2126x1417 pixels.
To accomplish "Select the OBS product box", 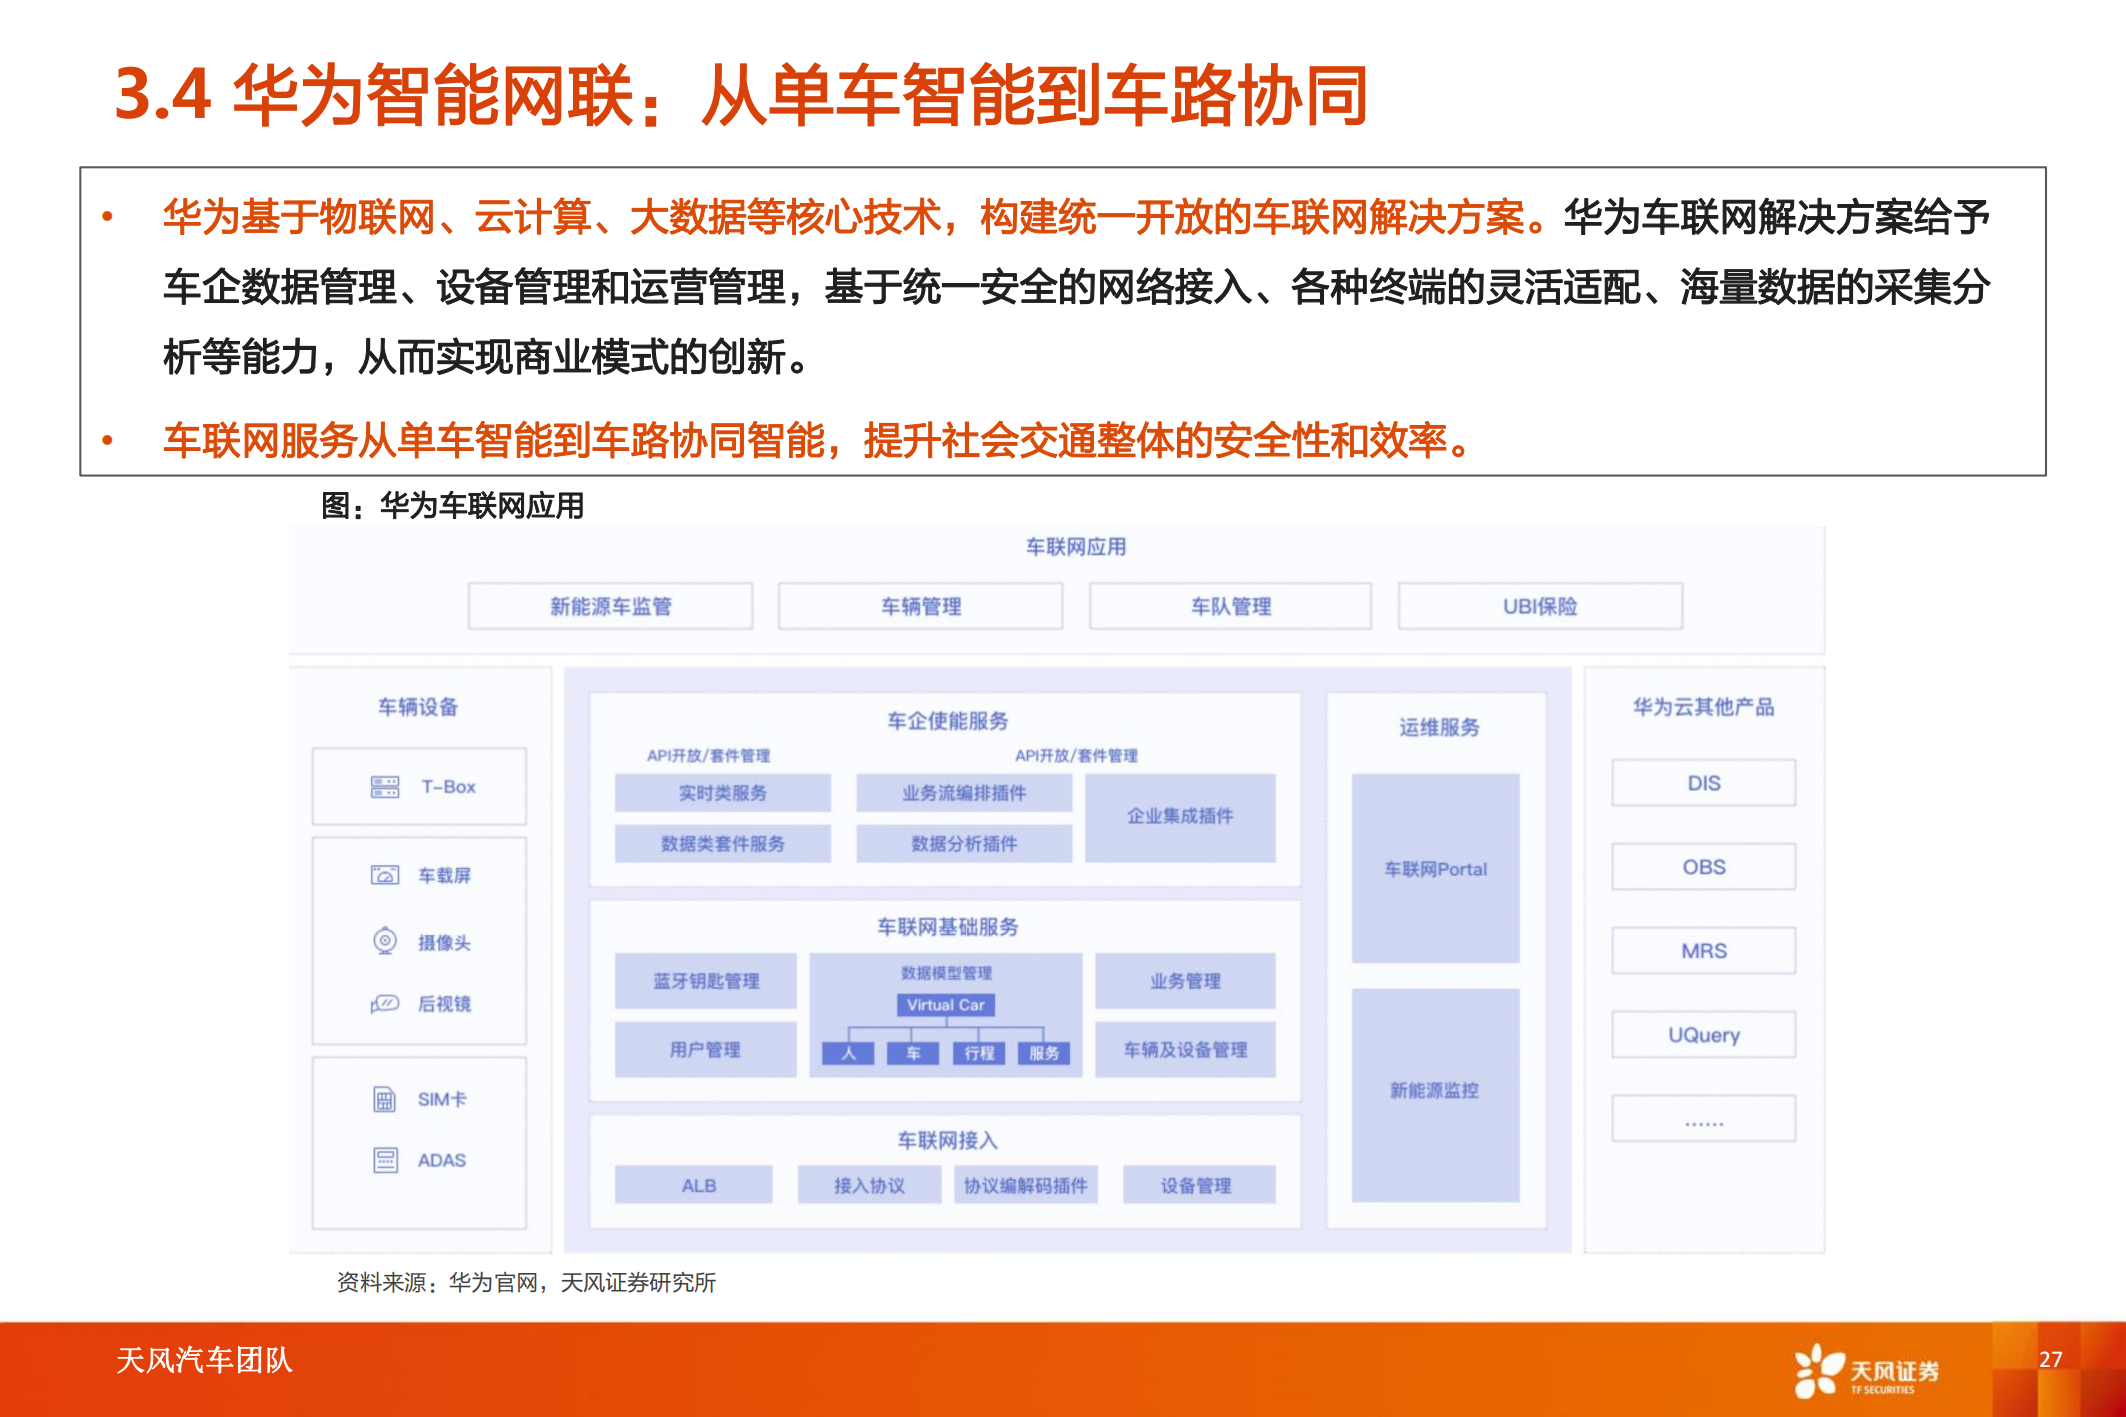I will point(1703,867).
